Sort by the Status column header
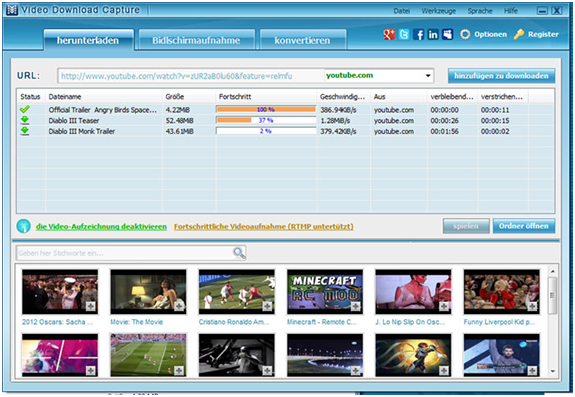The image size is (575, 397). coord(30,97)
